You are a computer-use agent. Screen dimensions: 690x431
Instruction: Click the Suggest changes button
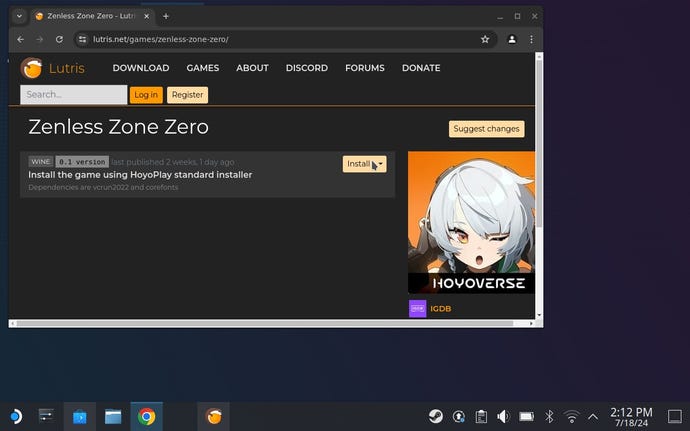pos(486,129)
